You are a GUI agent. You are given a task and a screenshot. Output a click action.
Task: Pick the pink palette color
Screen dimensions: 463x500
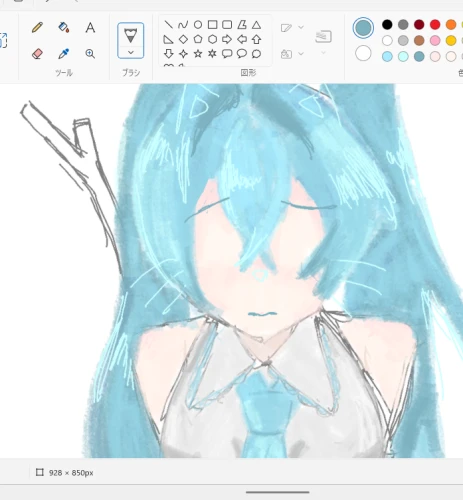435,40
